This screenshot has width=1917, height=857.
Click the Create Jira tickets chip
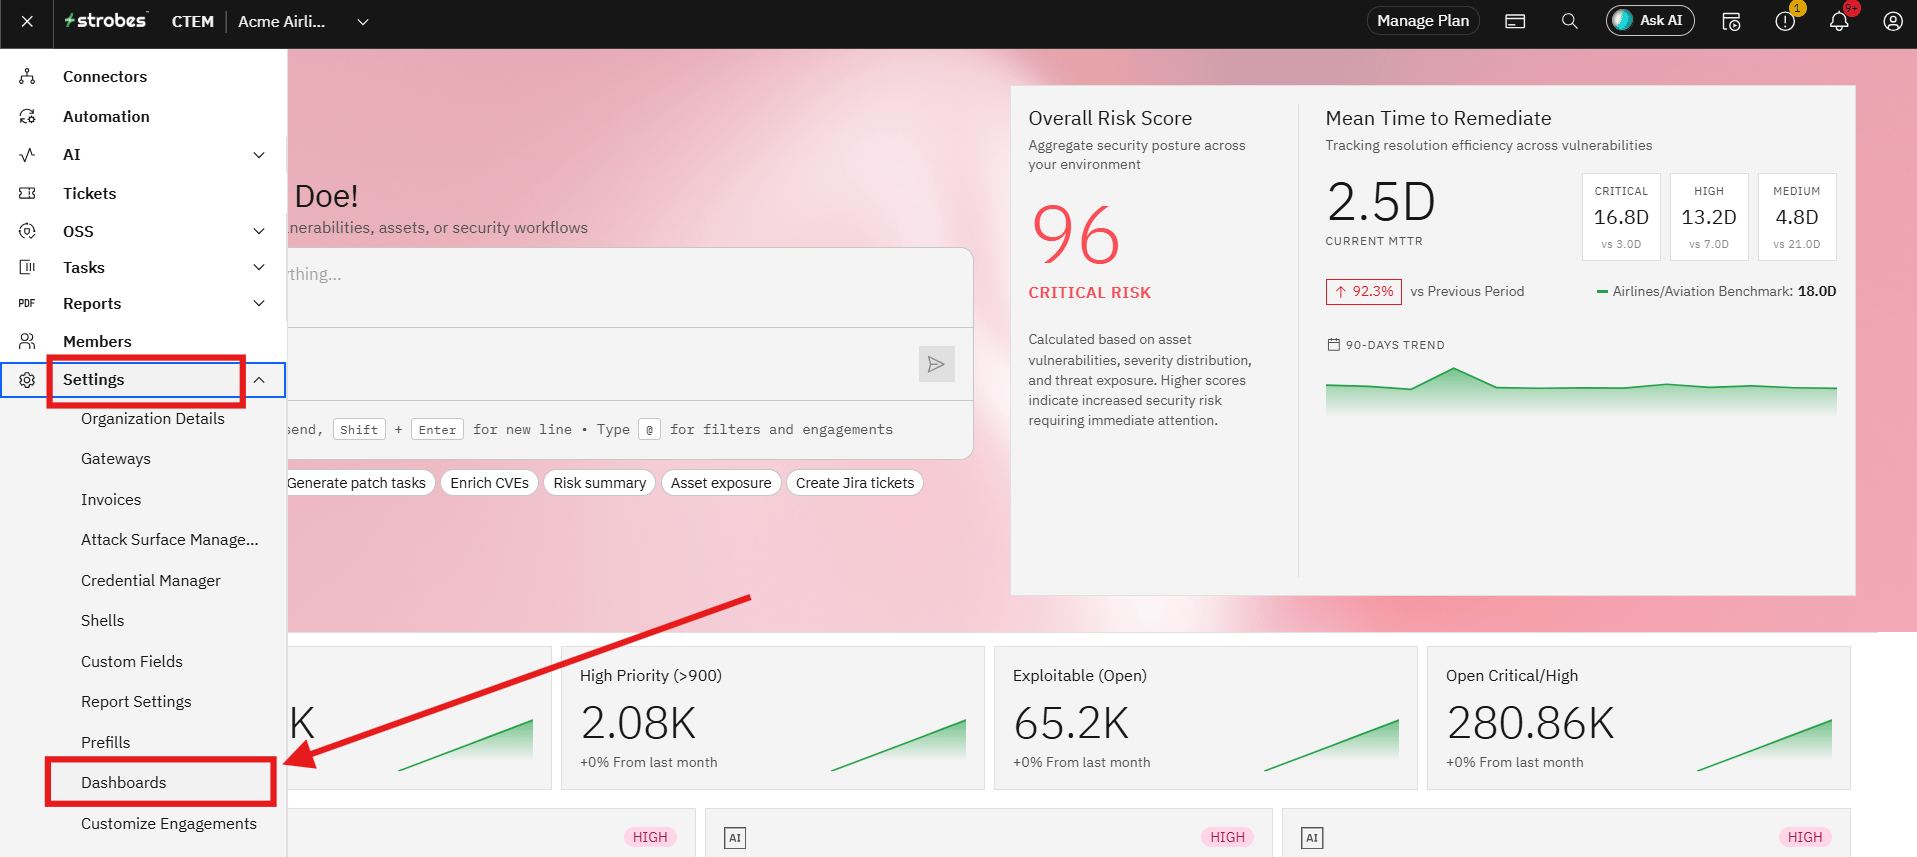[x=855, y=483]
